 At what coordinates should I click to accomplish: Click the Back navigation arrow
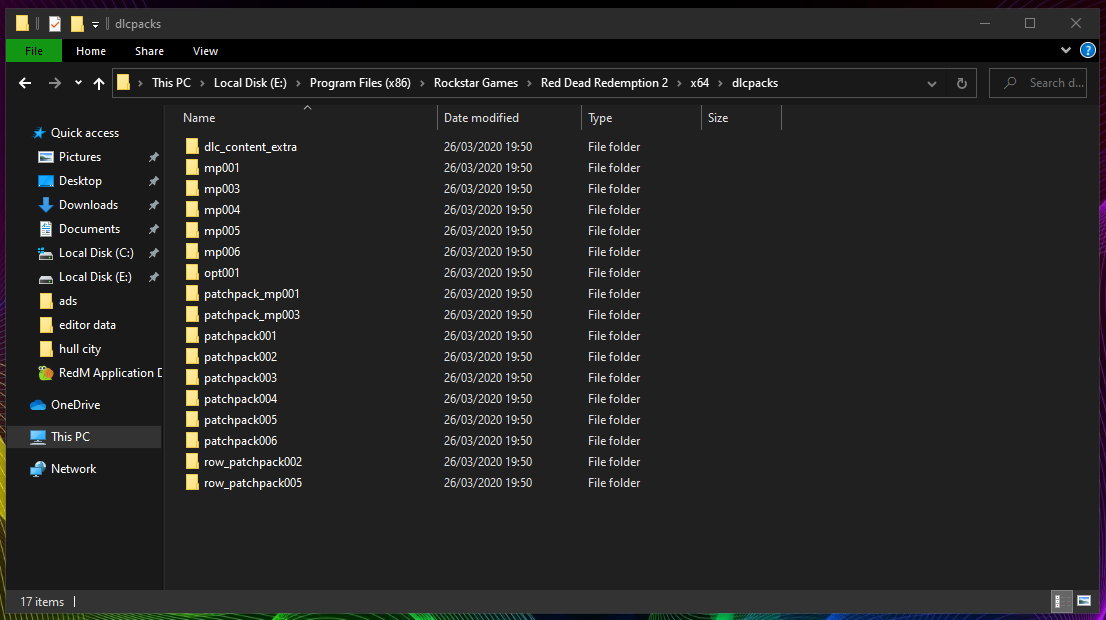coord(25,83)
